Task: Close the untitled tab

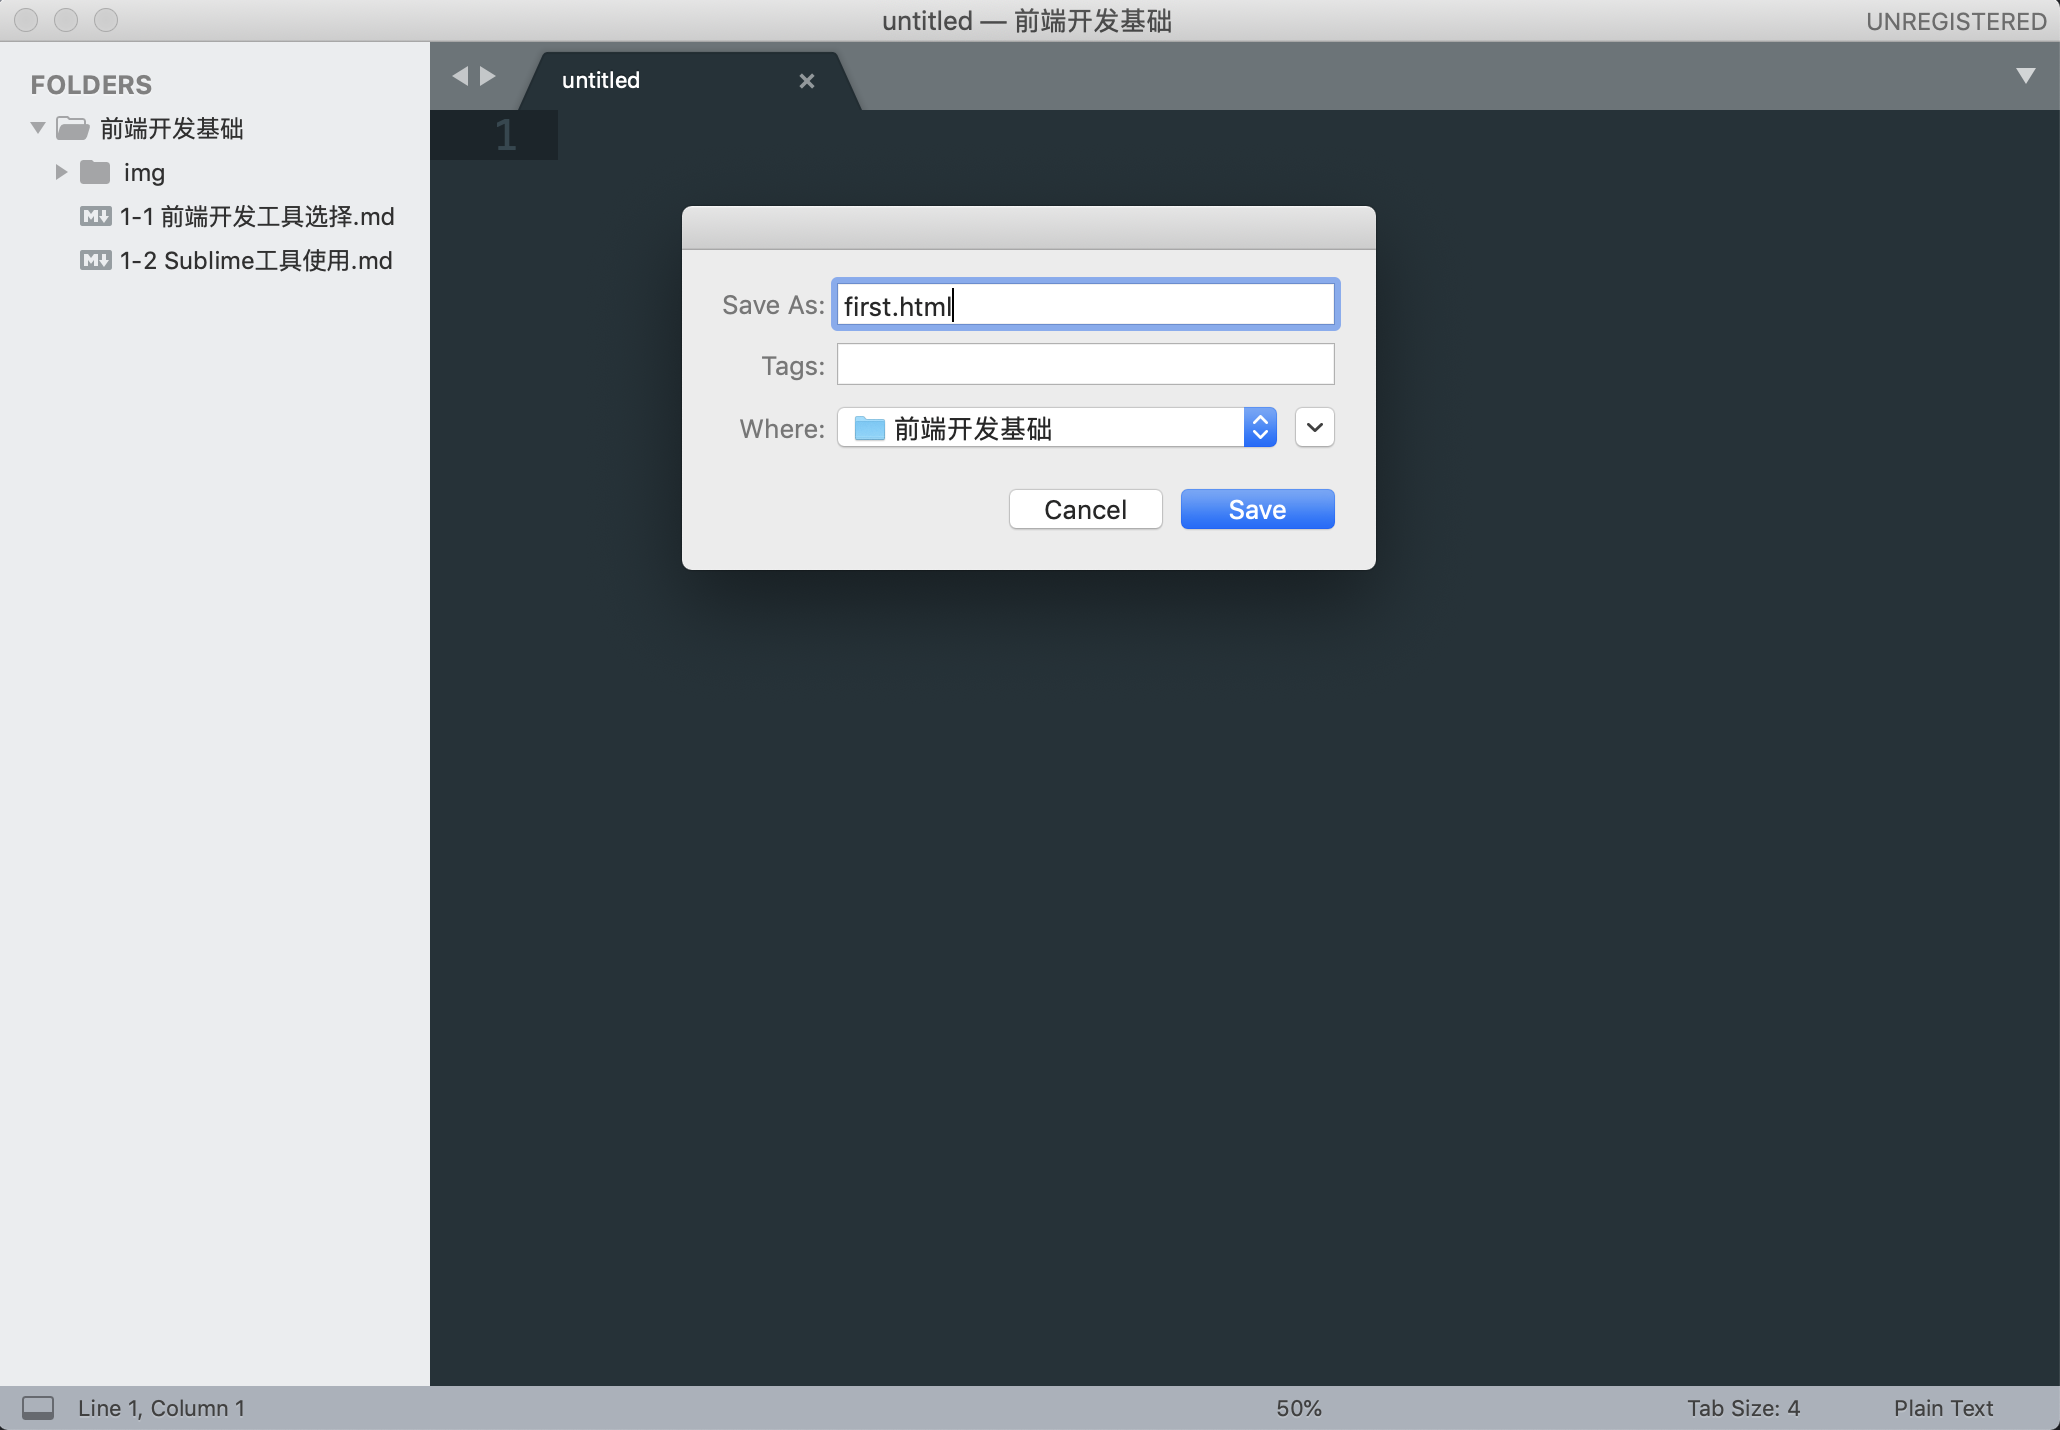Action: tap(806, 81)
